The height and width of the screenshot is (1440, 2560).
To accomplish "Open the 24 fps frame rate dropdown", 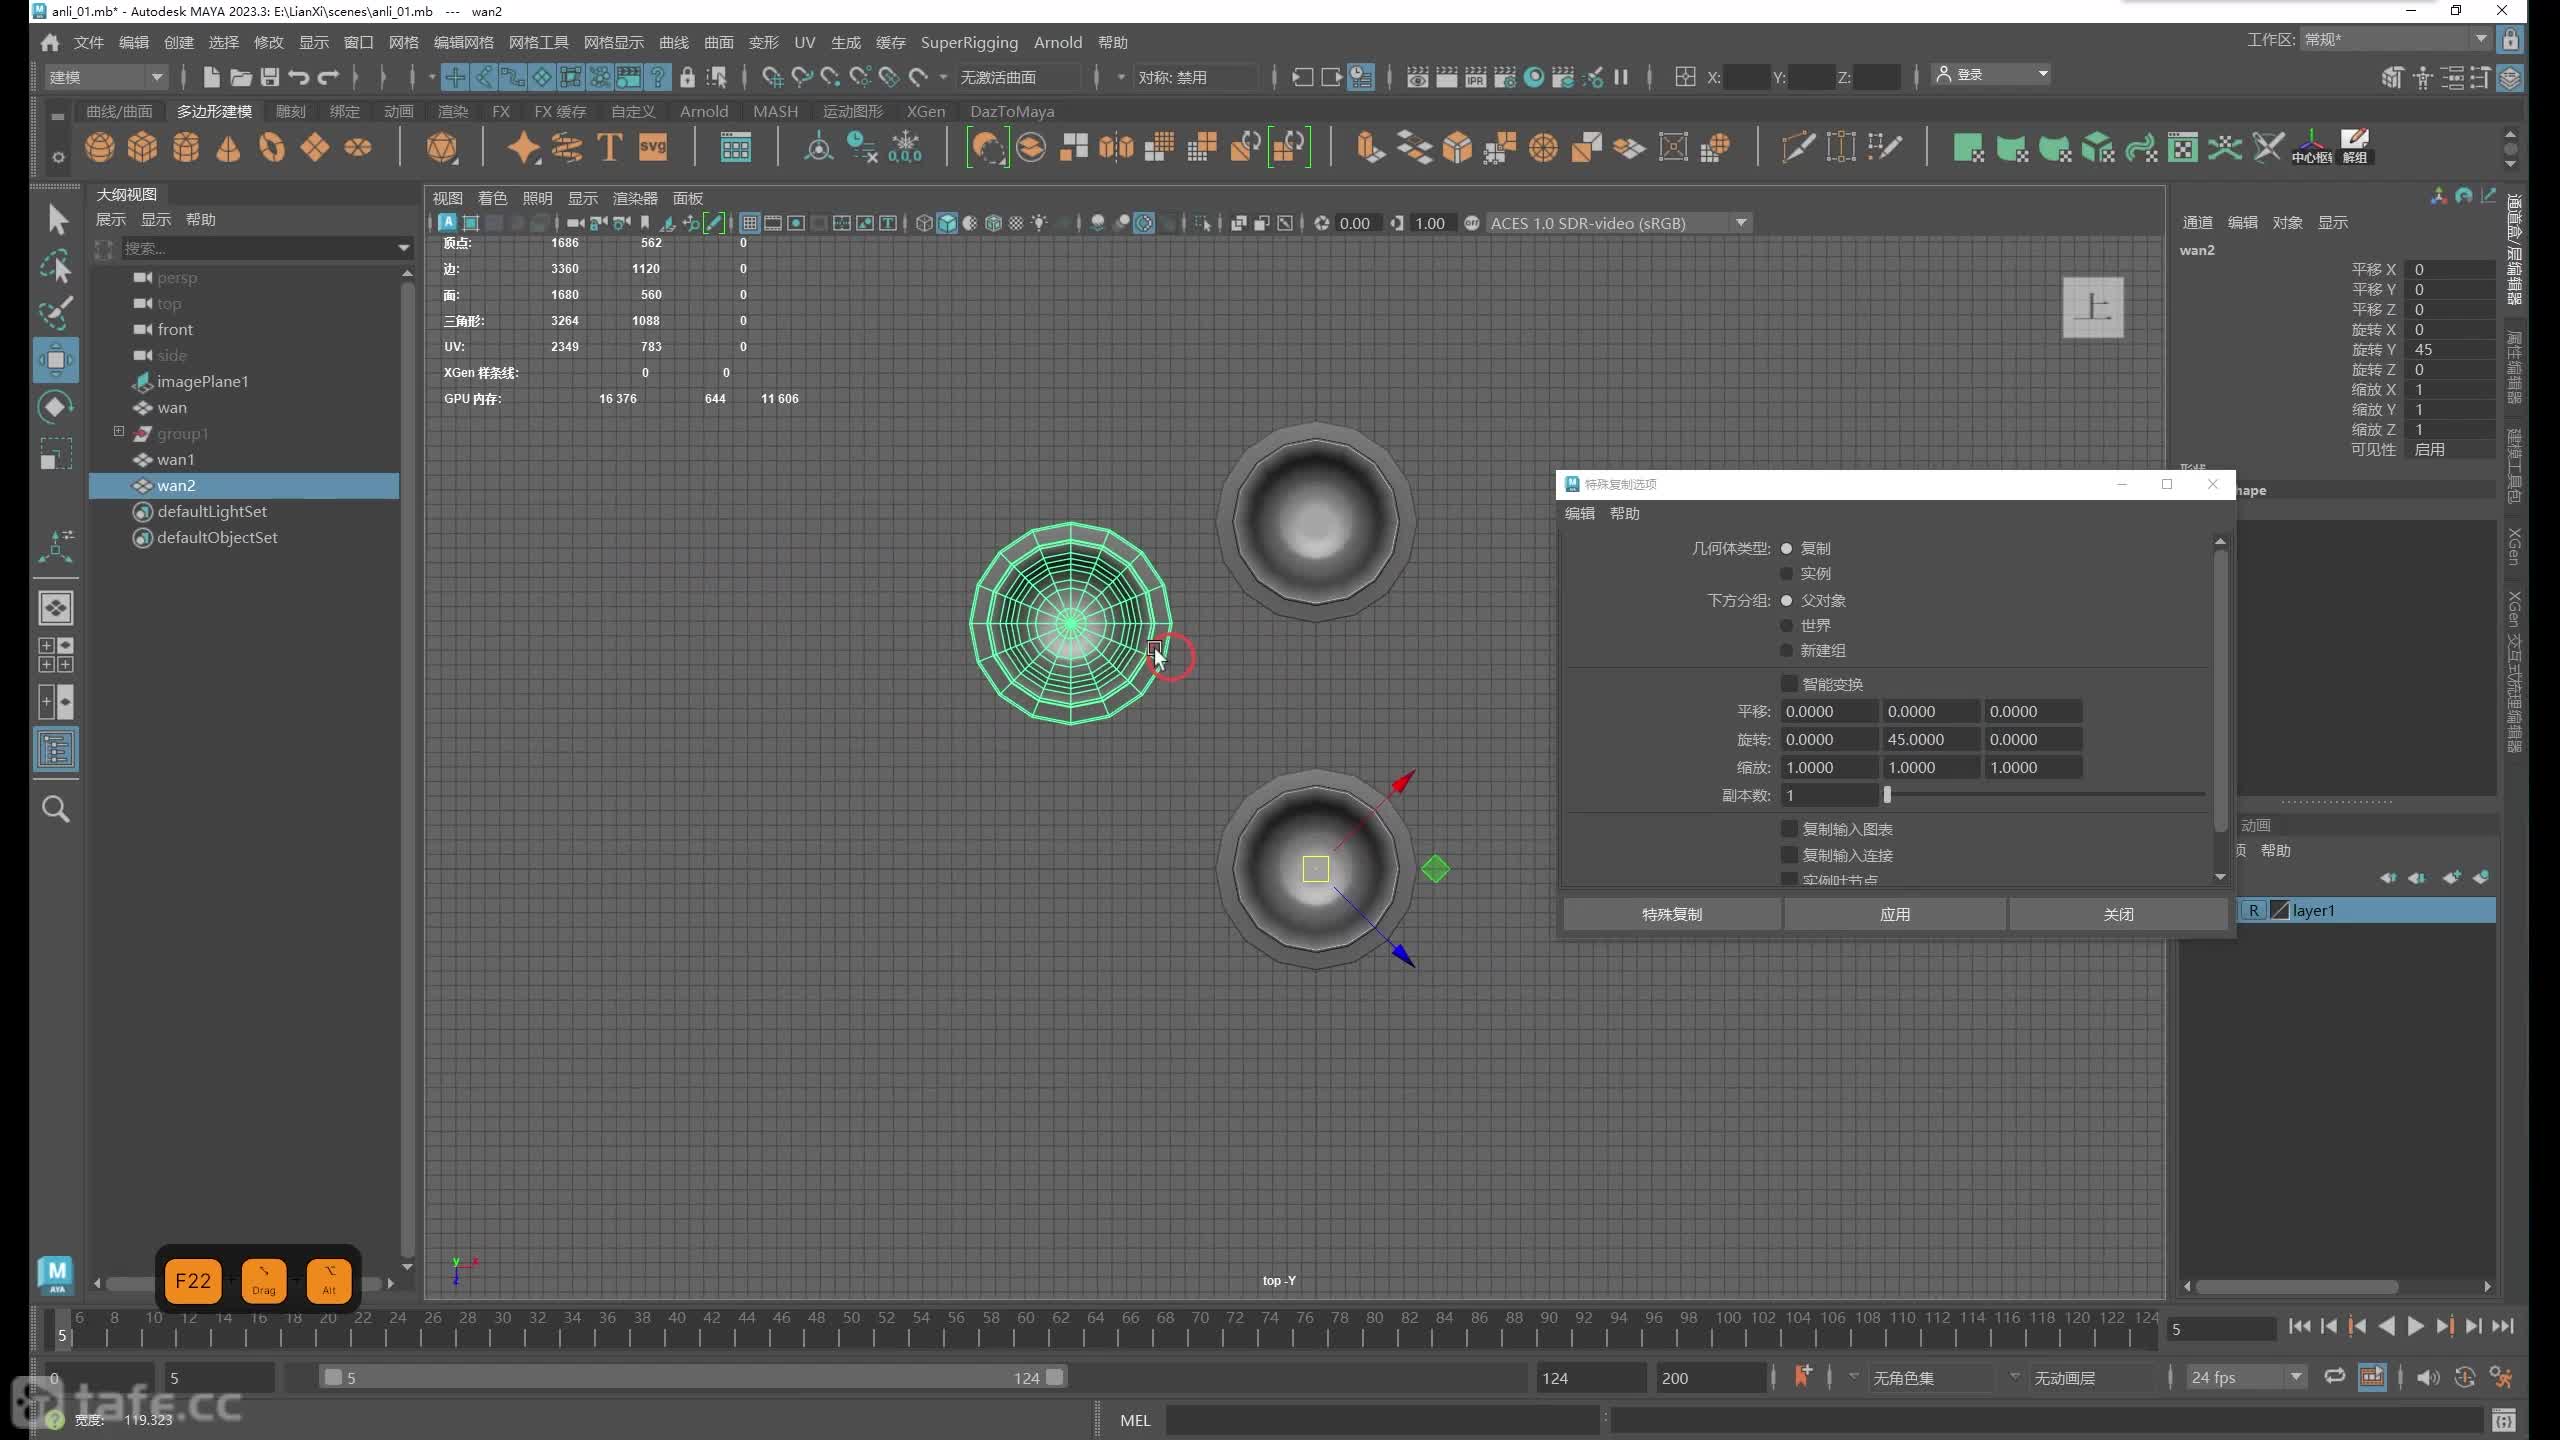I will [x=2245, y=1377].
